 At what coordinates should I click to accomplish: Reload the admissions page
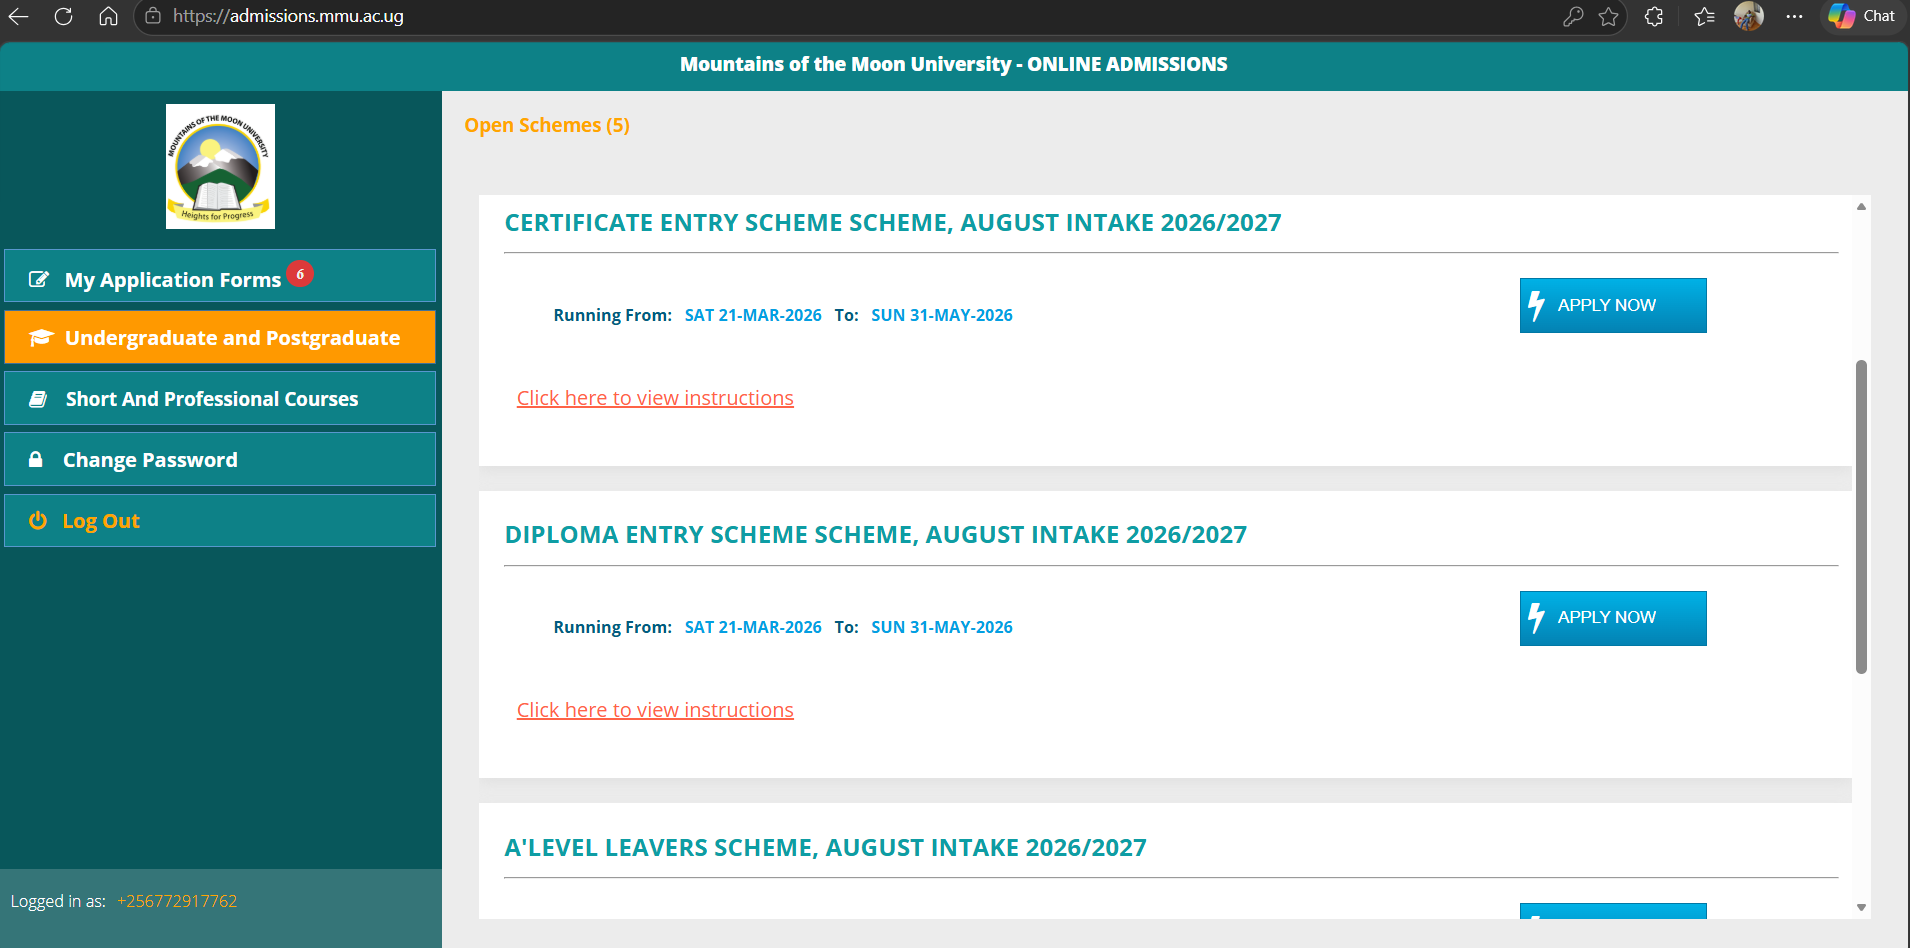[x=63, y=16]
